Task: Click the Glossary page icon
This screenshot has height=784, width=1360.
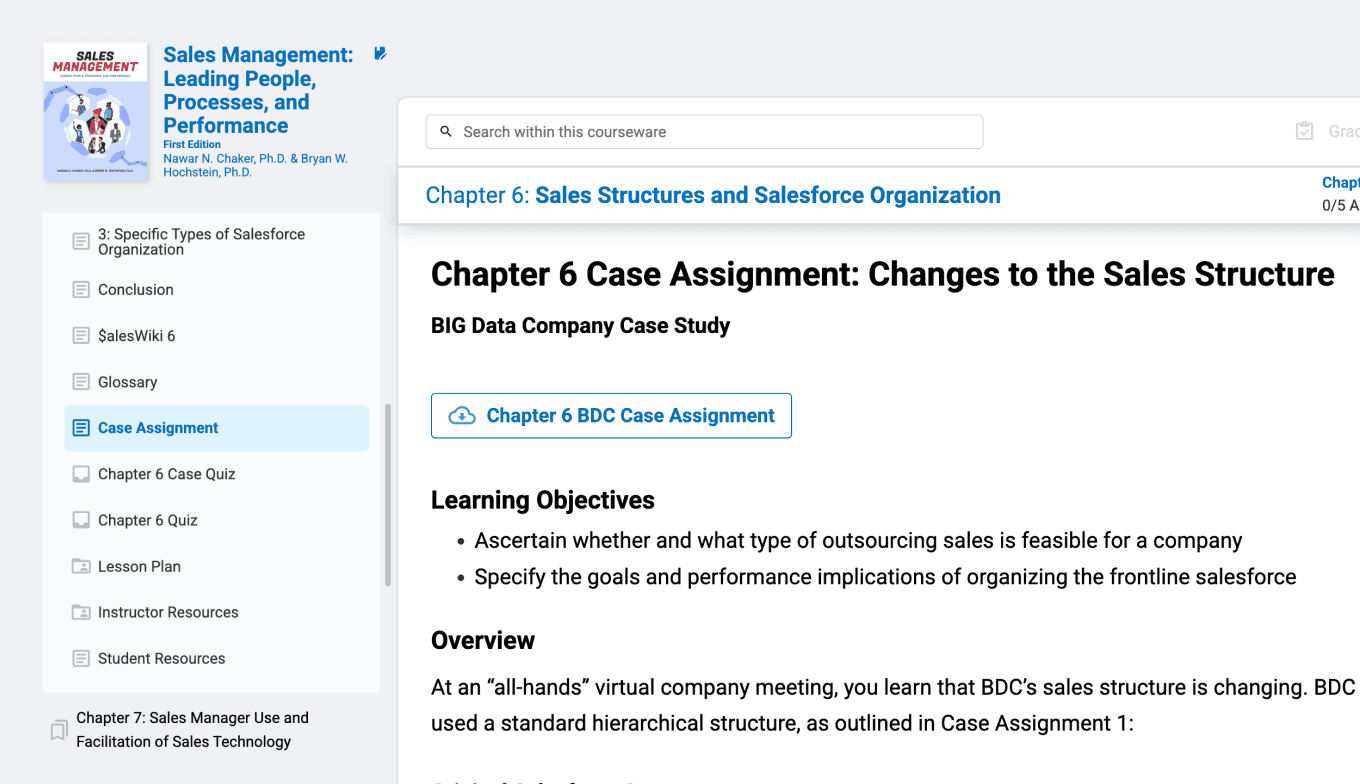Action: point(81,382)
